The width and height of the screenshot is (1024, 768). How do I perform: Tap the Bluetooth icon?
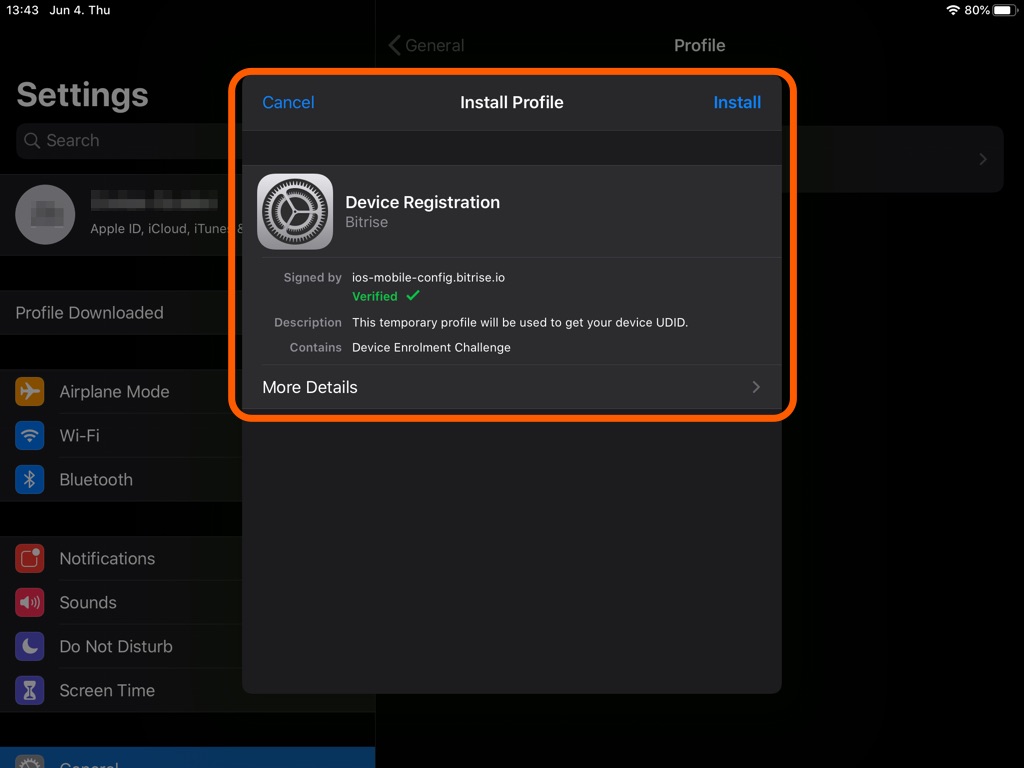coord(29,479)
